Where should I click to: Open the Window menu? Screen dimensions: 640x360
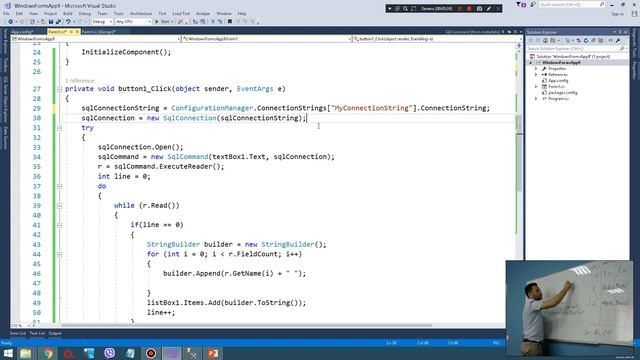(224, 13)
